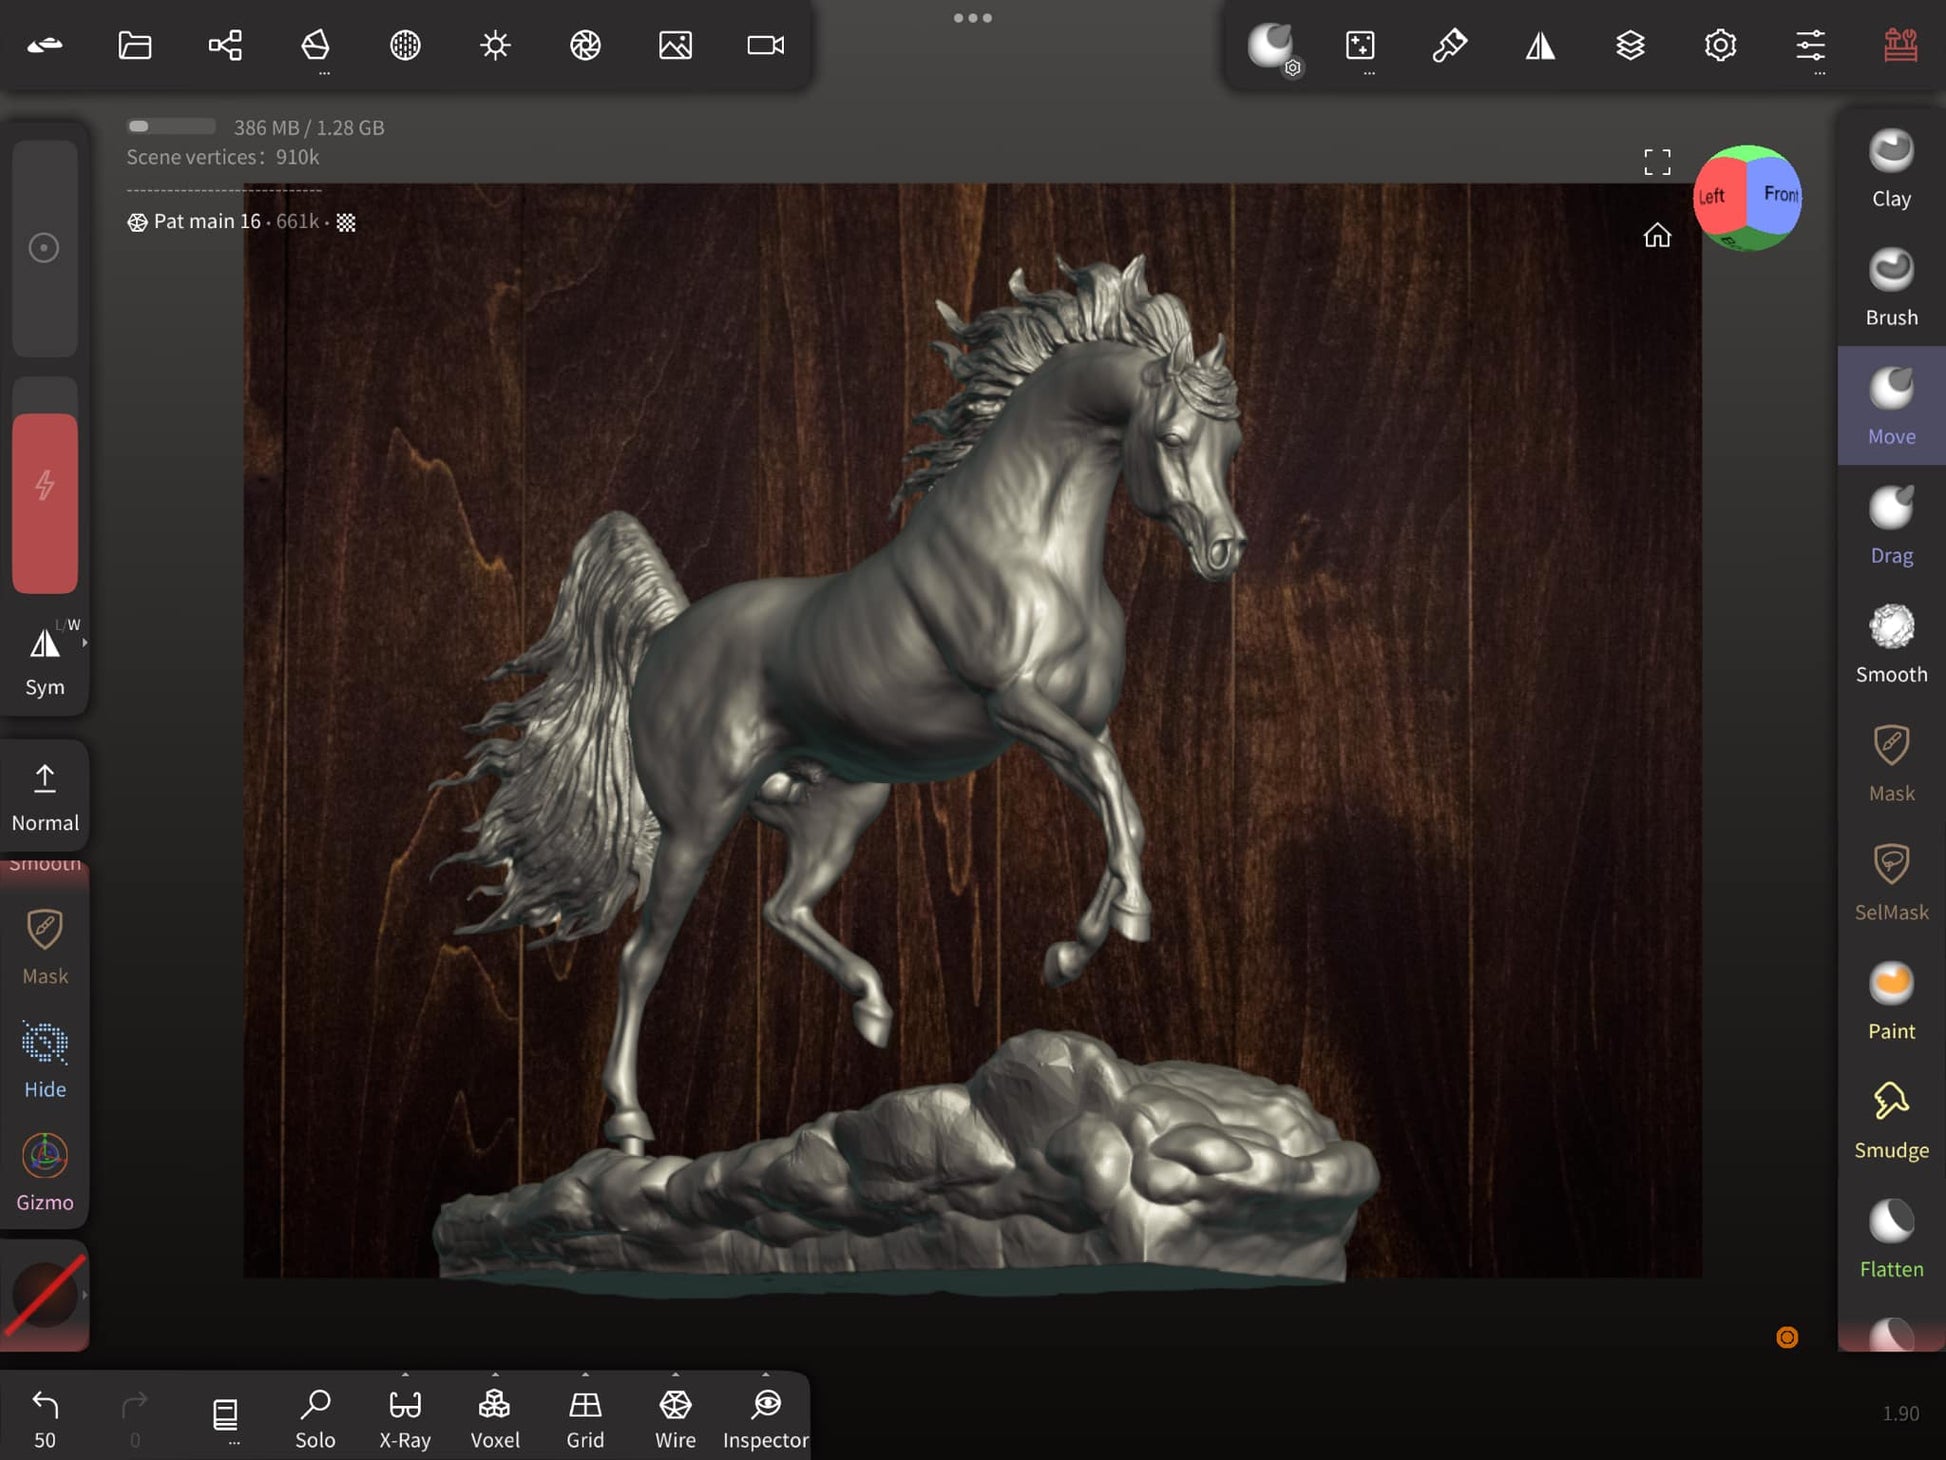This screenshot has width=1946, height=1460.
Task: Open the Scene tree menu
Action: (225, 45)
